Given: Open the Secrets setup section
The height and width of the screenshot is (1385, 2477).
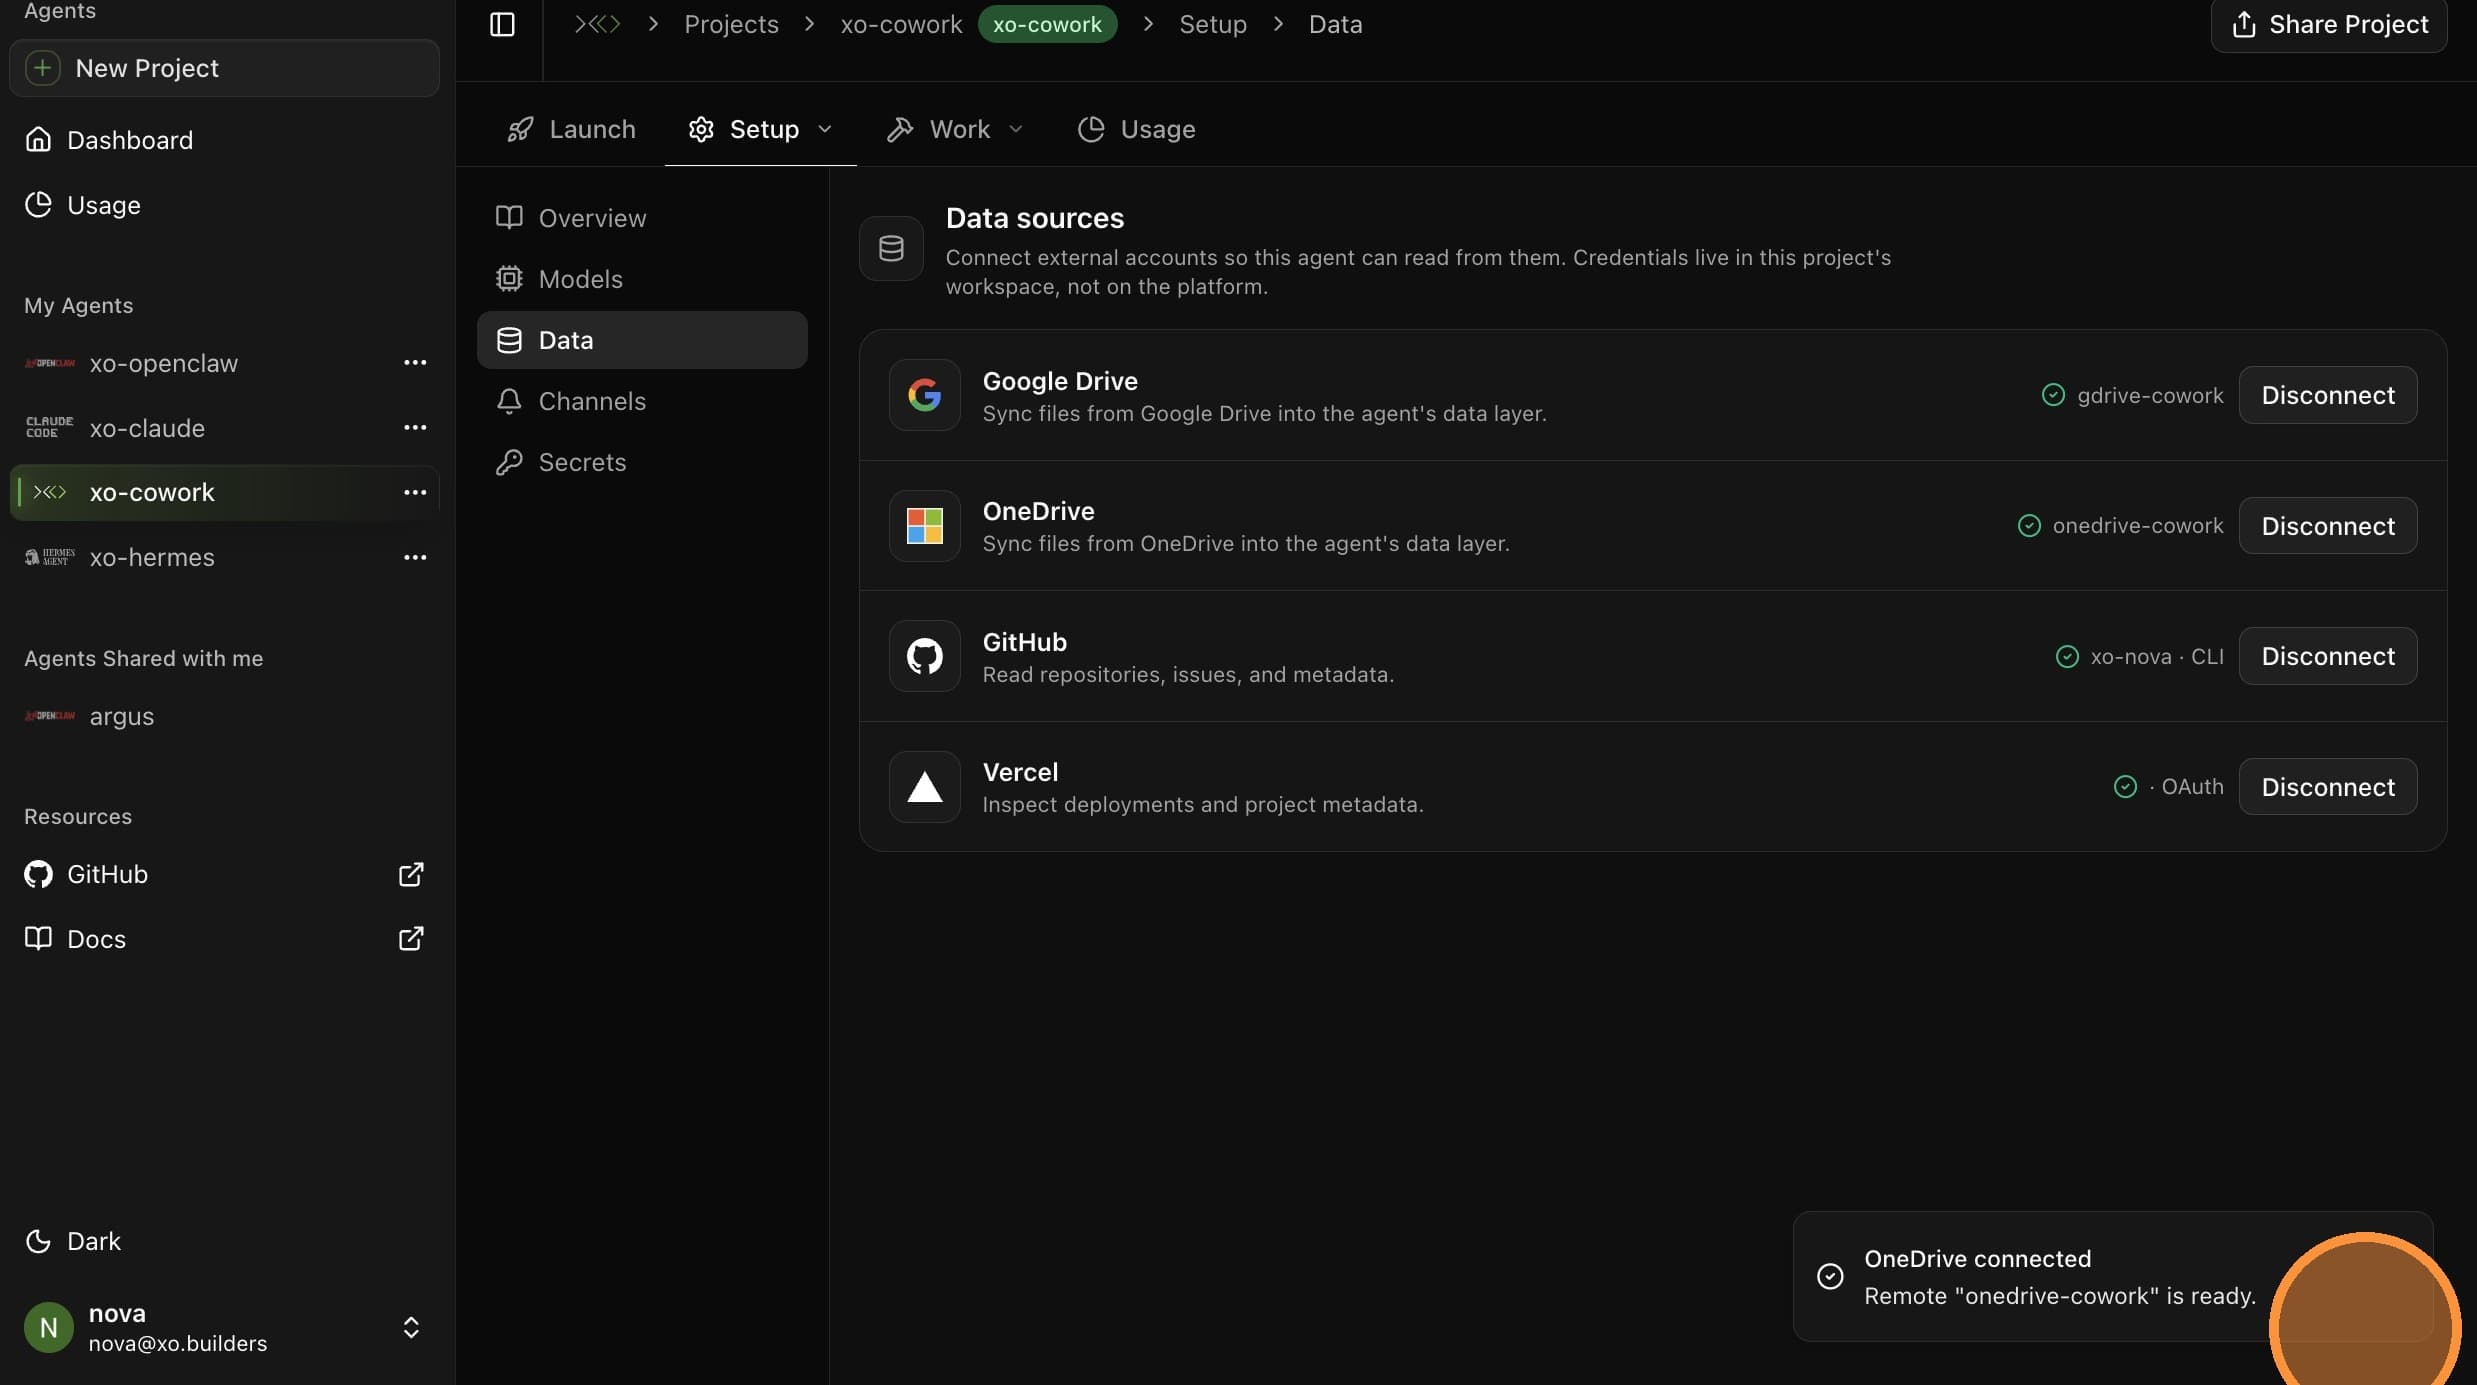Looking at the screenshot, I should [x=642, y=462].
